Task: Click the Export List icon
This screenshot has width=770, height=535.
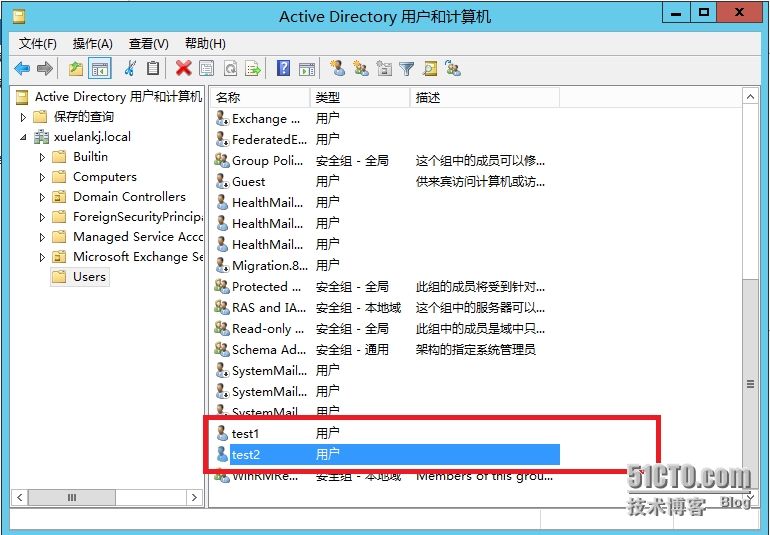Action: (x=253, y=68)
